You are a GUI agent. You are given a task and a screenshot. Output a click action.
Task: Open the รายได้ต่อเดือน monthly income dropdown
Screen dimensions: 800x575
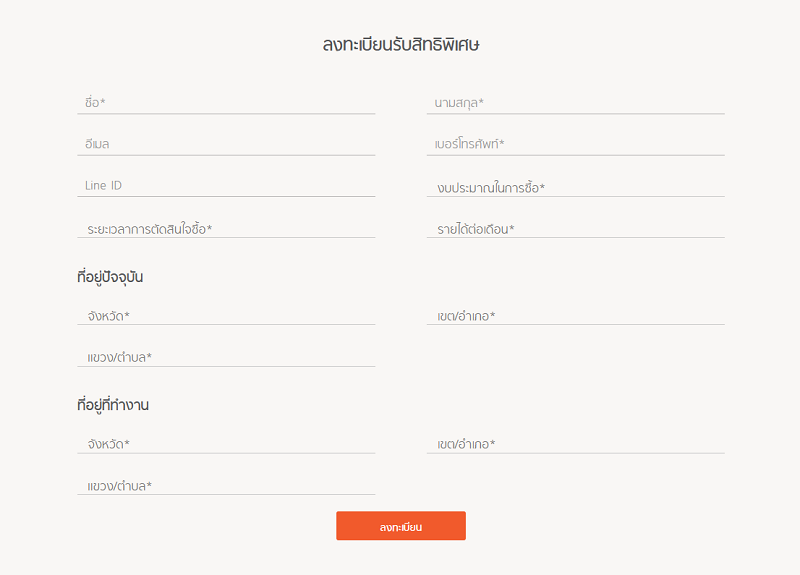[576, 229]
